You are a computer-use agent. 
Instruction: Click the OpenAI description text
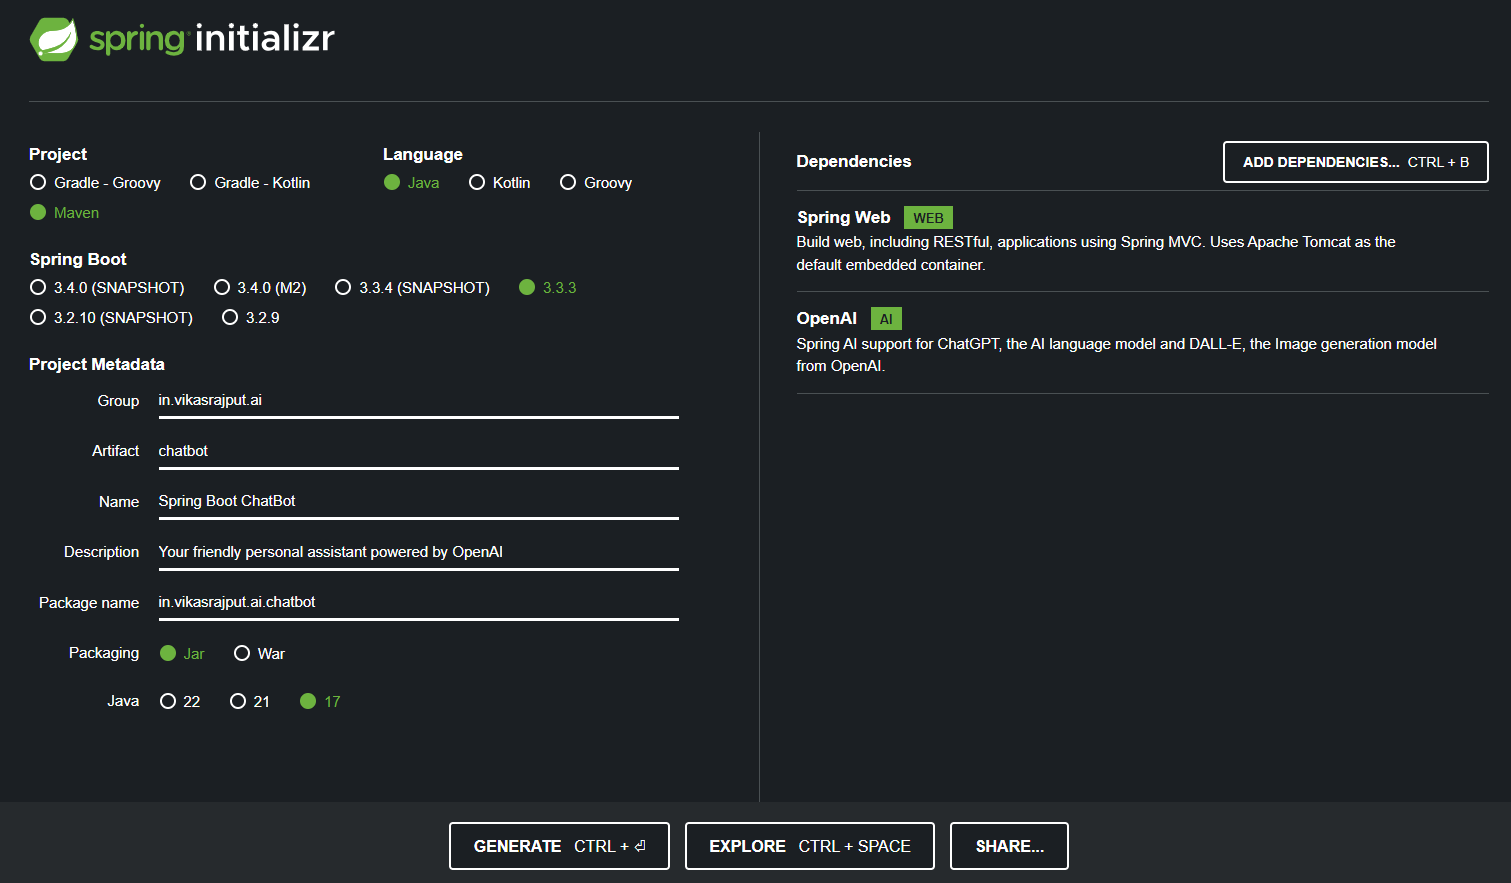point(1116,355)
